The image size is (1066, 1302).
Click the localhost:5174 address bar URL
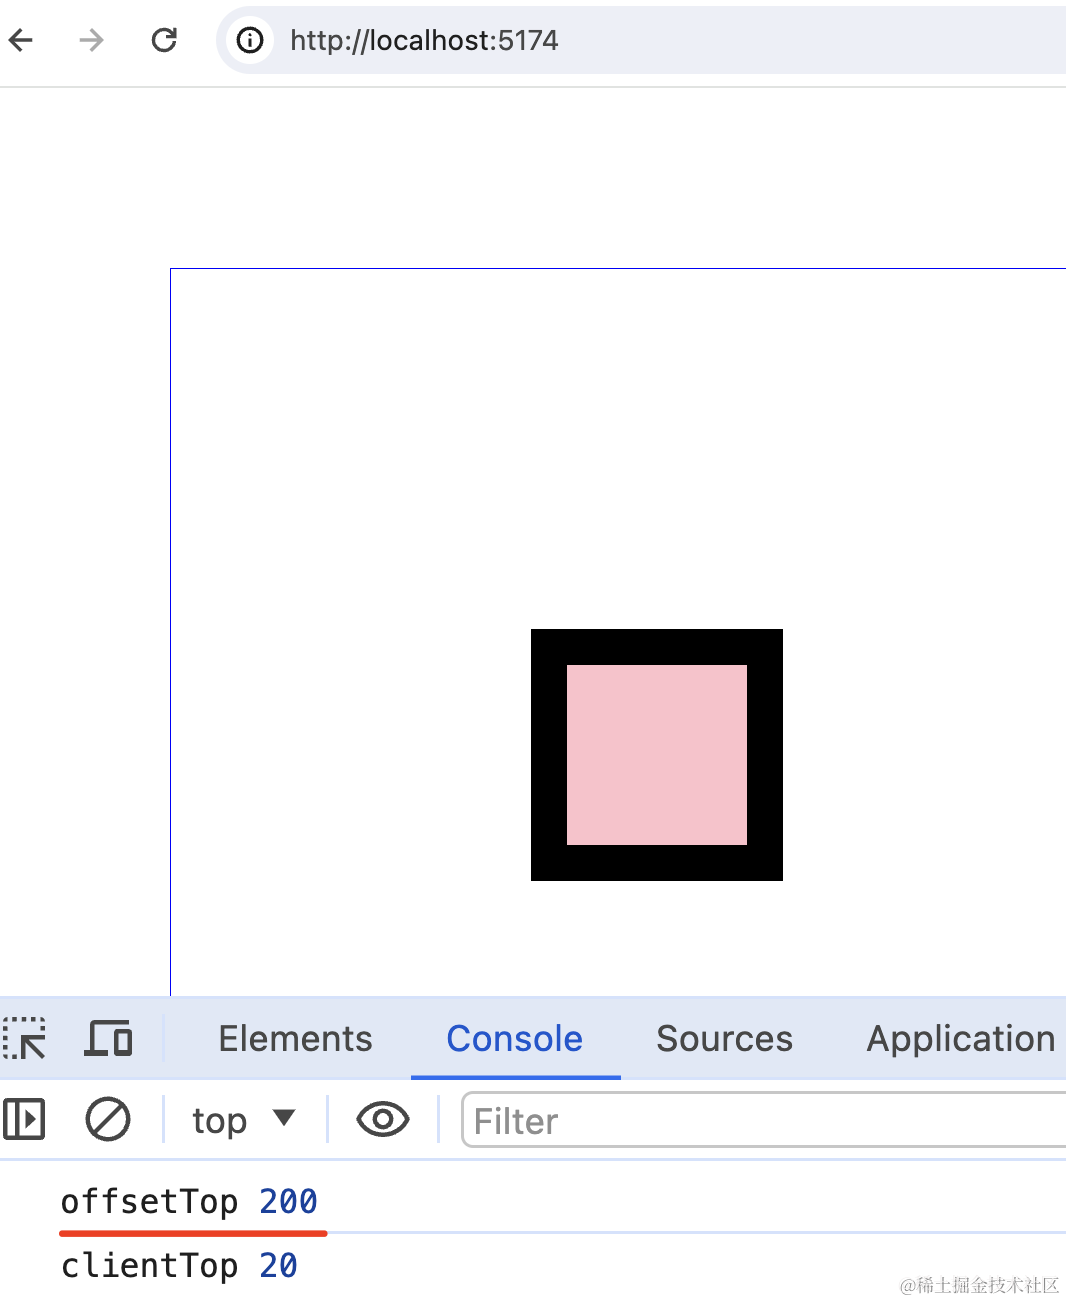424,40
